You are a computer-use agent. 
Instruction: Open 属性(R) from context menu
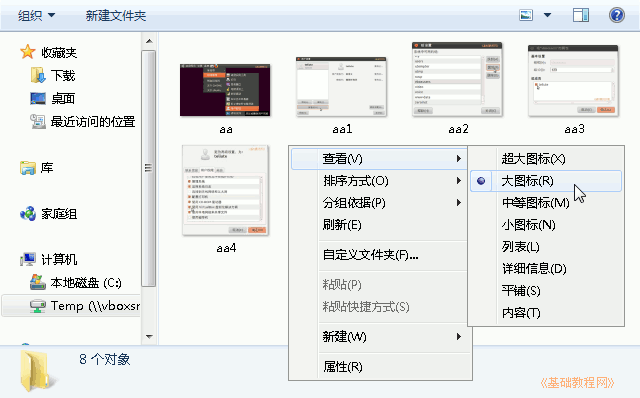[x=342, y=367]
